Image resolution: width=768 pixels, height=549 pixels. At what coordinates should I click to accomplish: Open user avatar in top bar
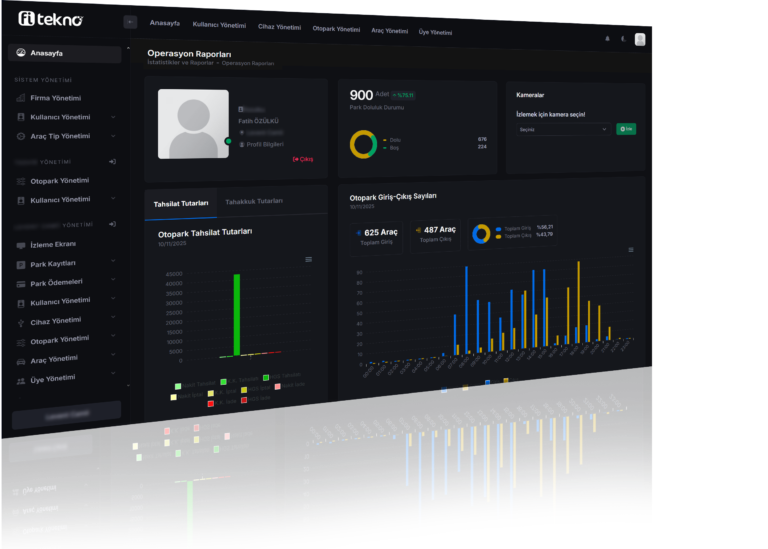640,39
